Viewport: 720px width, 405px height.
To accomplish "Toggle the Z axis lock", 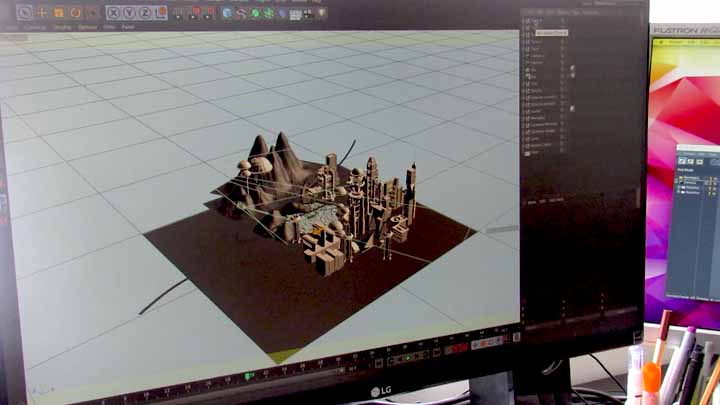I will click(x=145, y=13).
